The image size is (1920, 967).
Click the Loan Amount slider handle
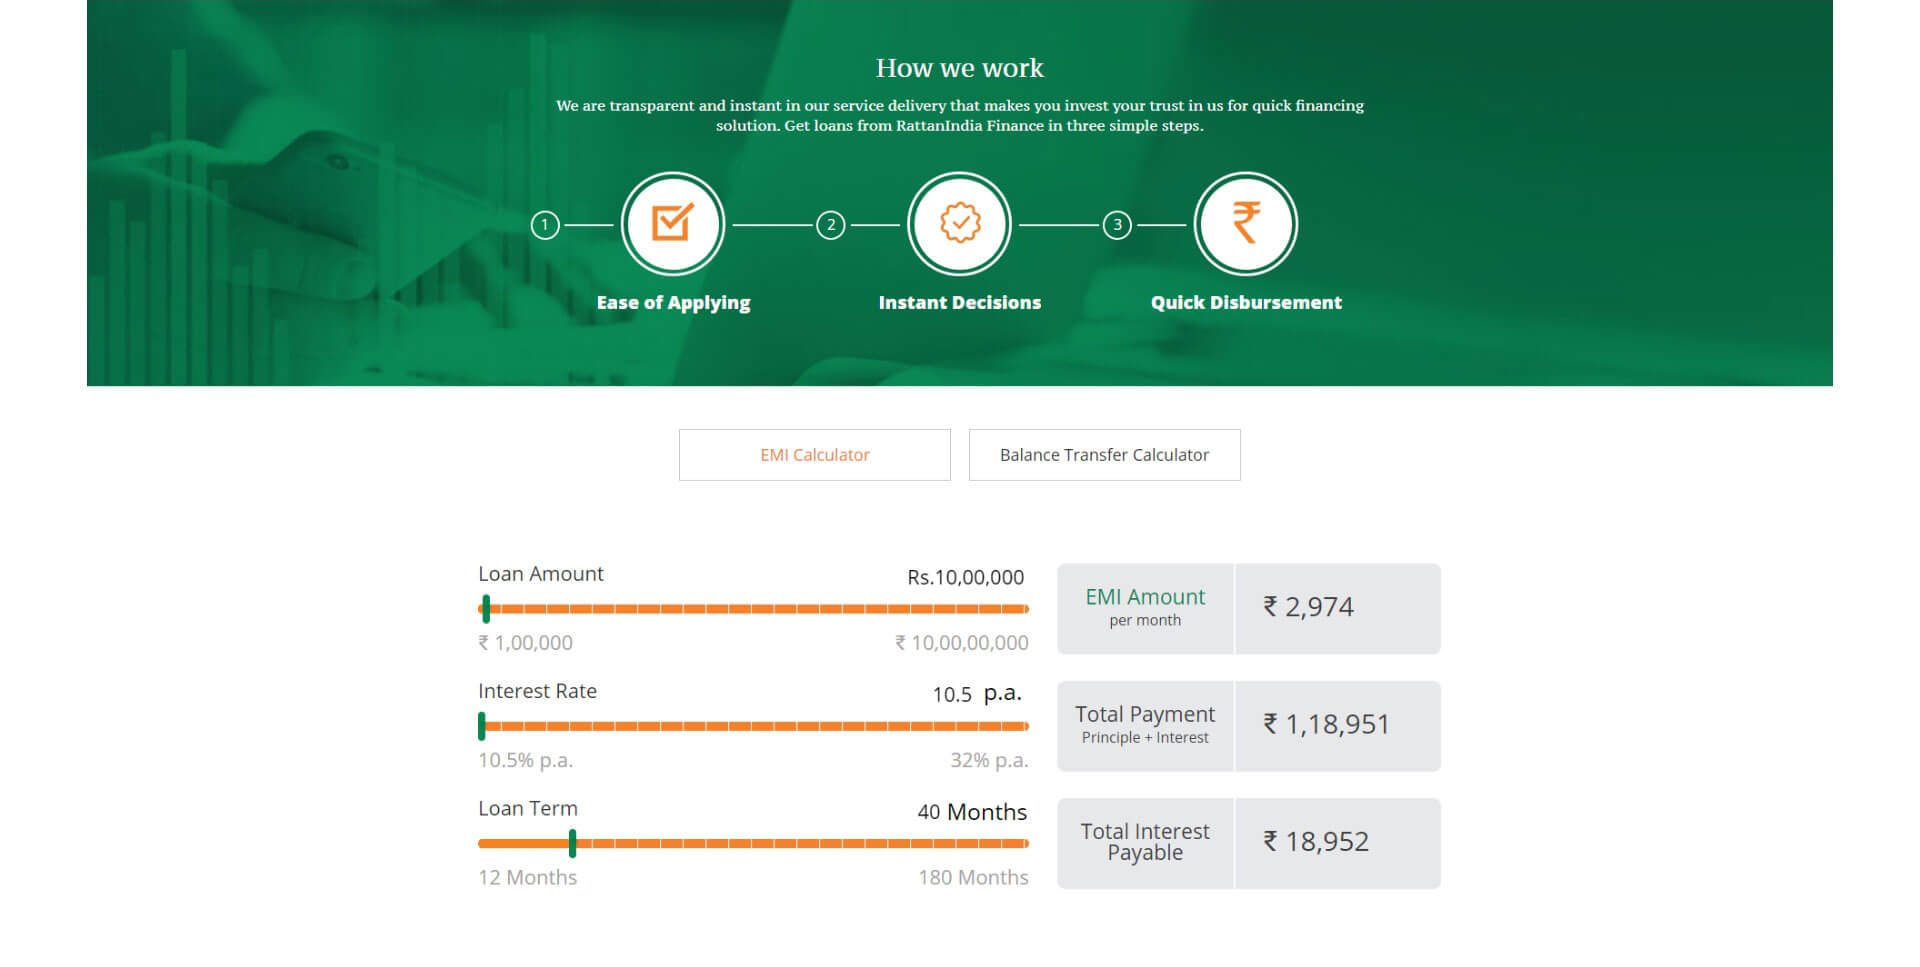coord(486,609)
